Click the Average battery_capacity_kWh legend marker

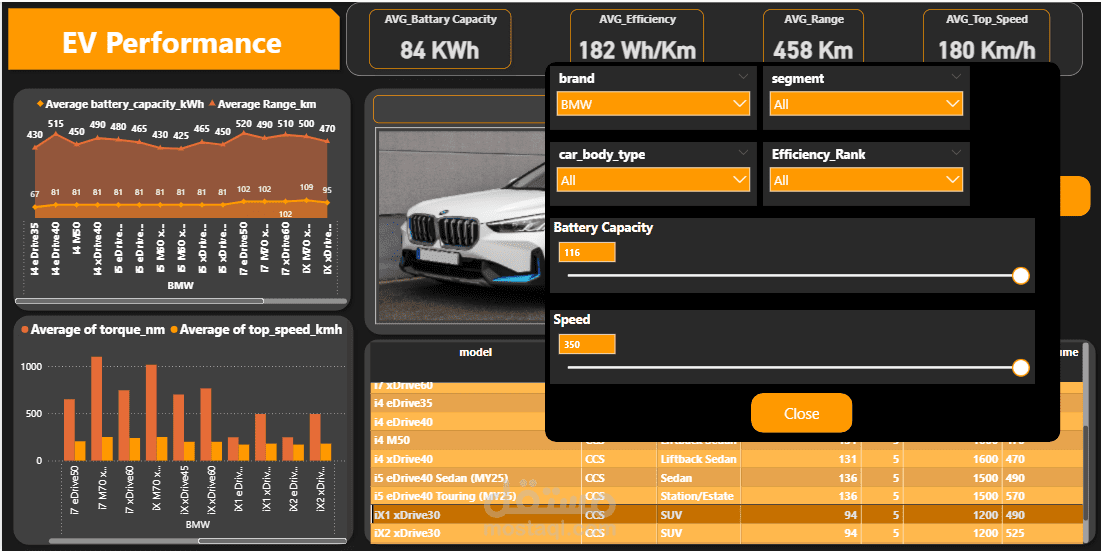pos(40,104)
